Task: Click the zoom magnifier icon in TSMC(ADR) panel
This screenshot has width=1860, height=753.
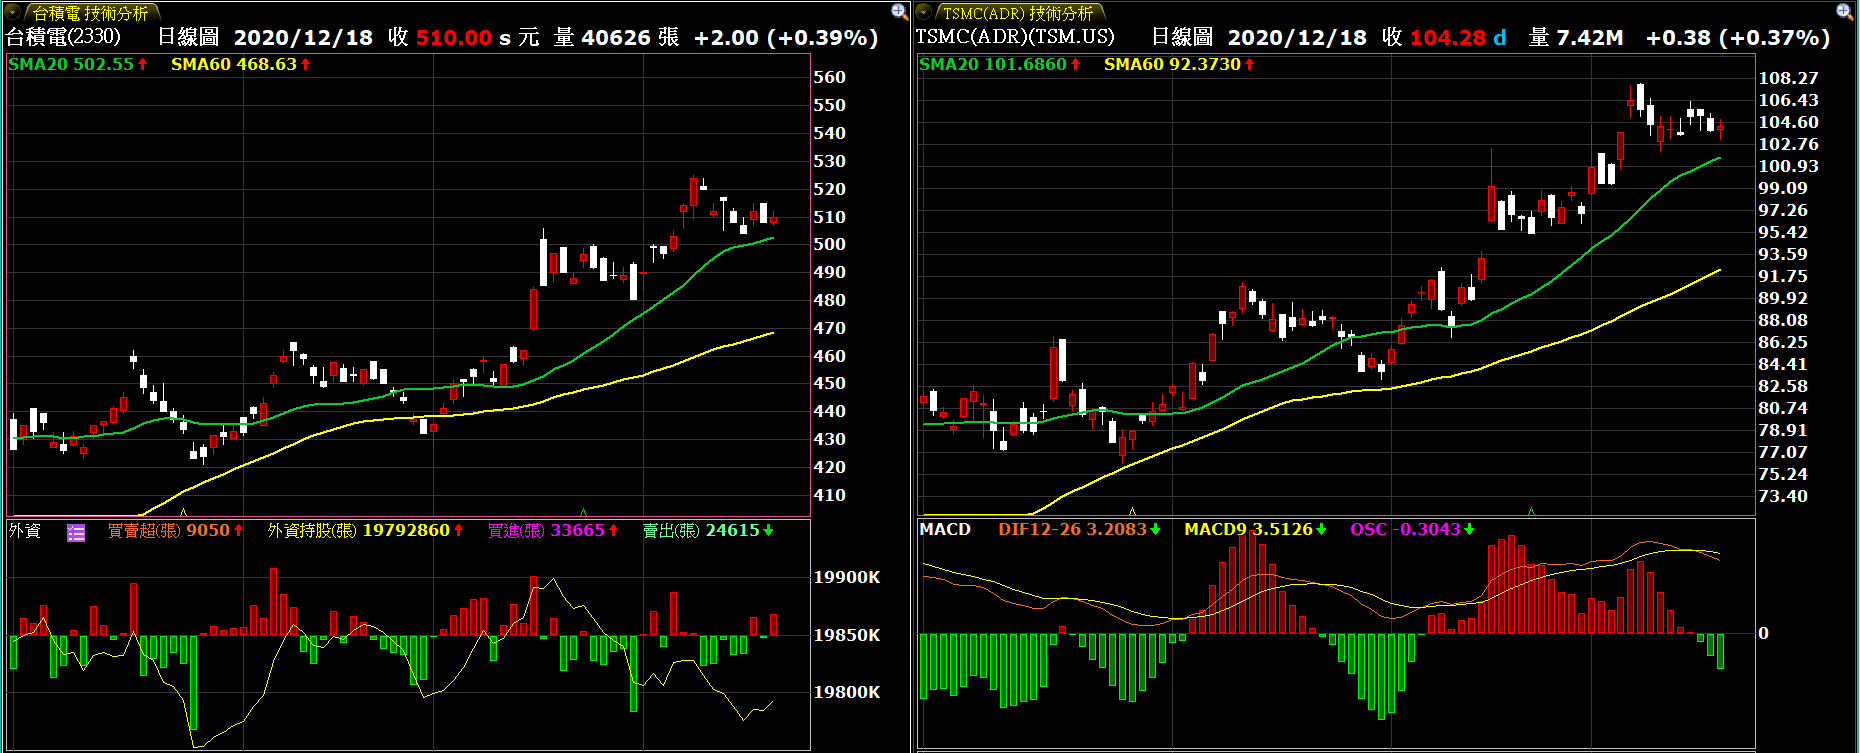Action: tap(1844, 11)
